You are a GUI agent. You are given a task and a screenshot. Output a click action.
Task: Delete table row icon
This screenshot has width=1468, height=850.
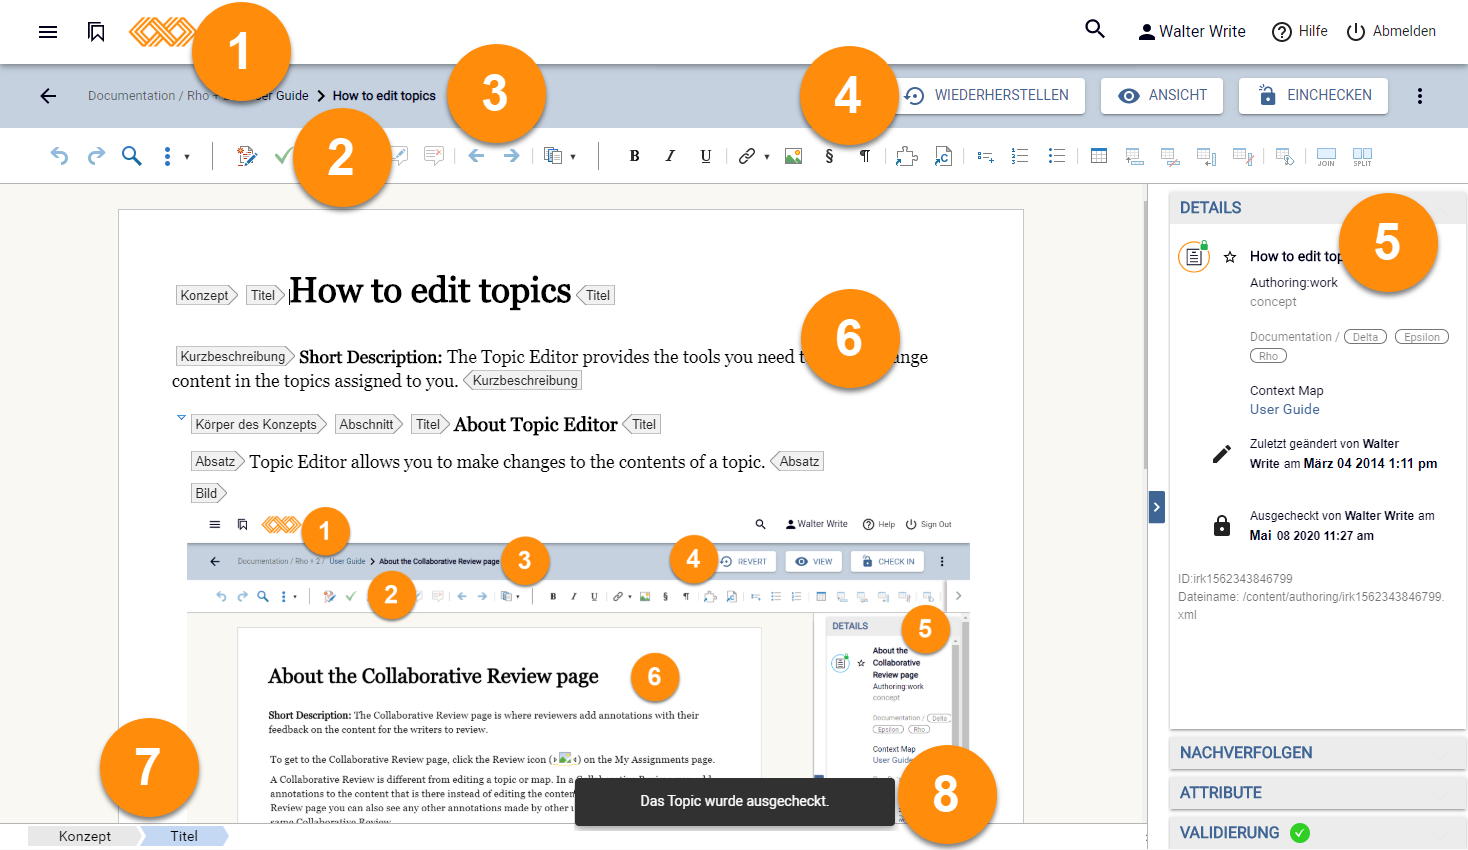click(1170, 156)
